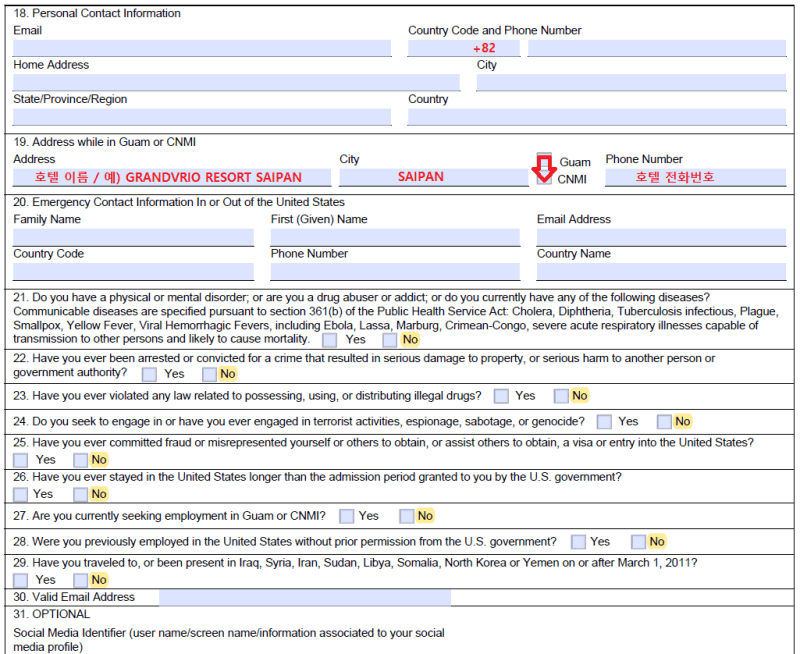Click the State/Province/Region field

click(x=202, y=117)
